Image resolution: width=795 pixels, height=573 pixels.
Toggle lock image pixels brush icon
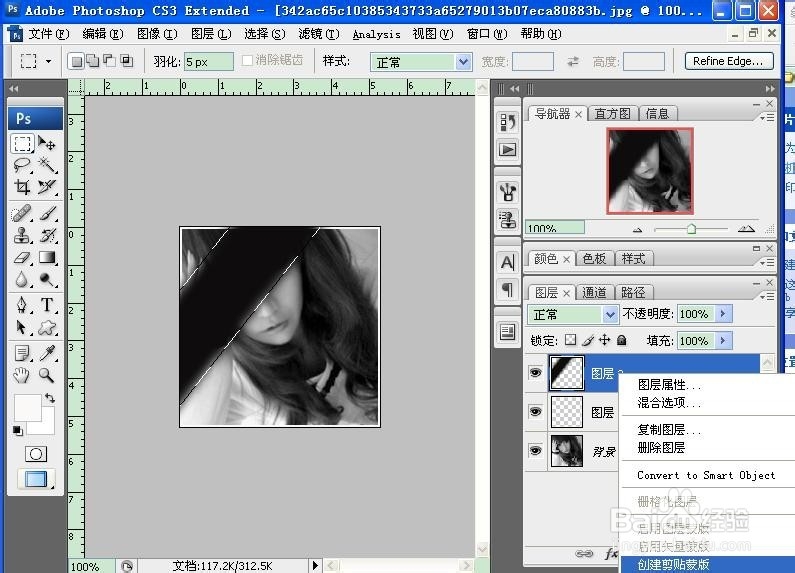588,340
